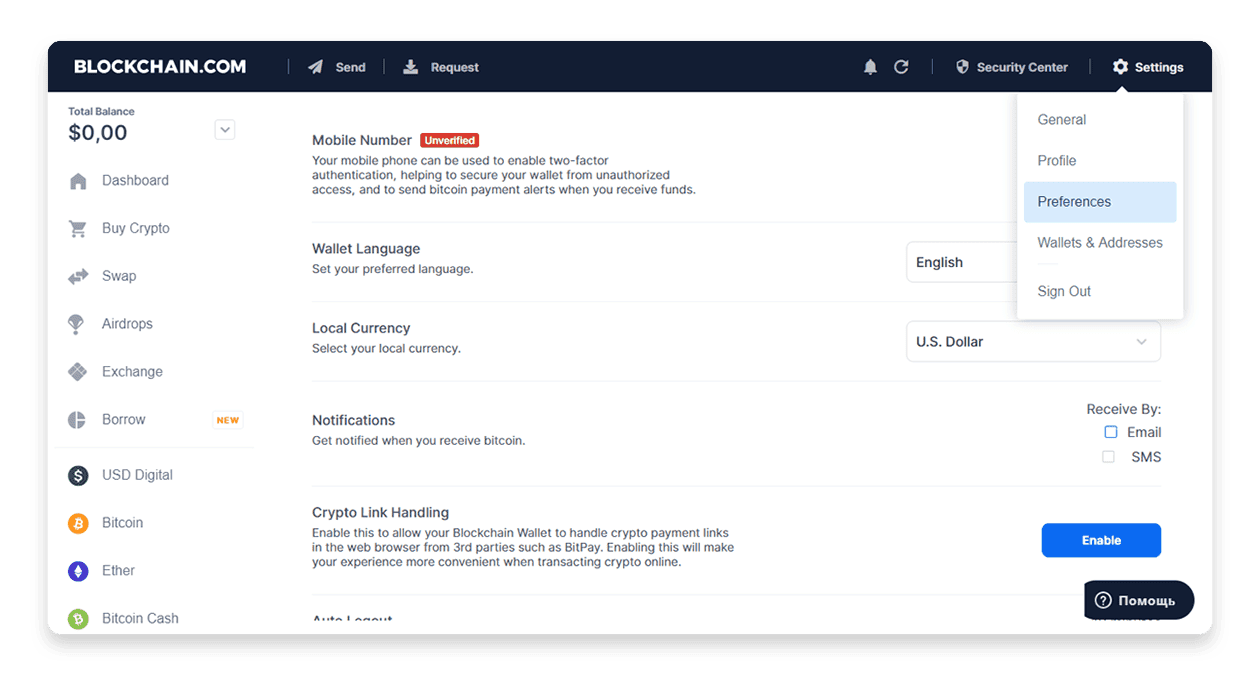Screen dimensions: 1260x675
Task: Open the Bitcoin Cash wallet label
Action: pyautogui.click(x=140, y=619)
